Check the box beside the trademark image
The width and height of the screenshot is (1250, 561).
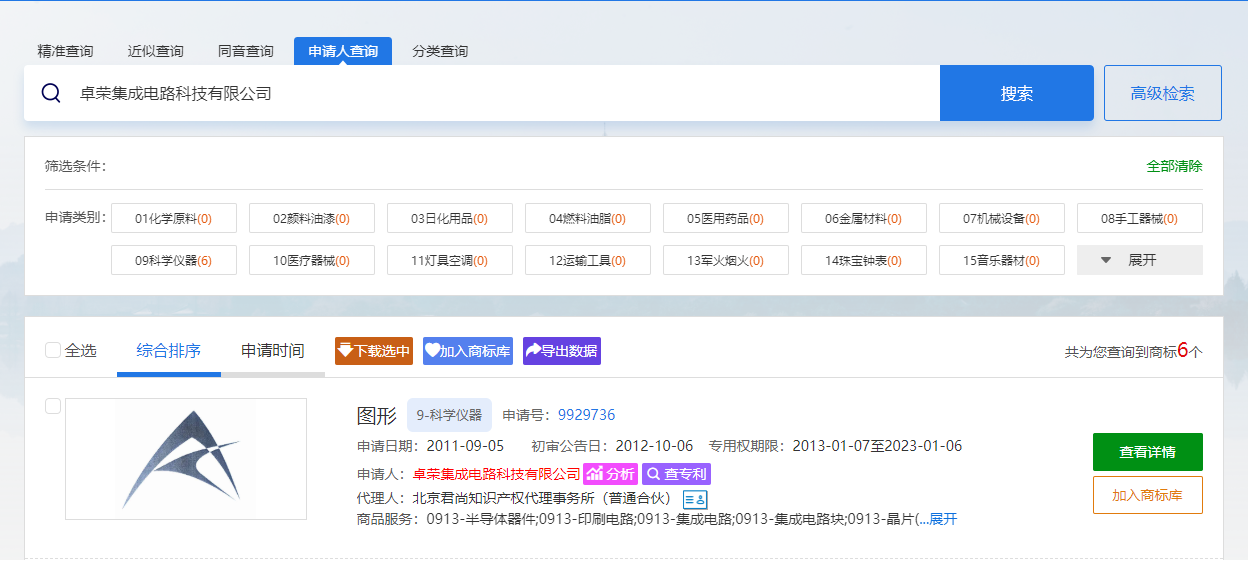53,406
